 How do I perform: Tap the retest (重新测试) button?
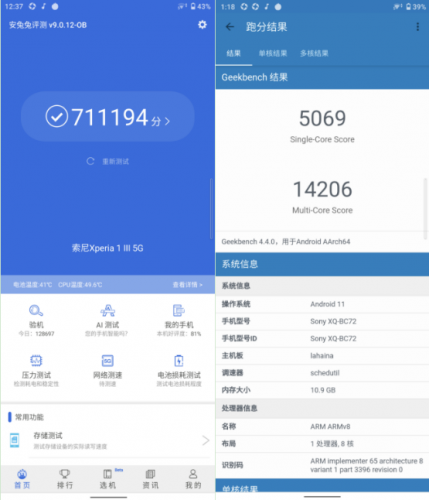point(108,161)
